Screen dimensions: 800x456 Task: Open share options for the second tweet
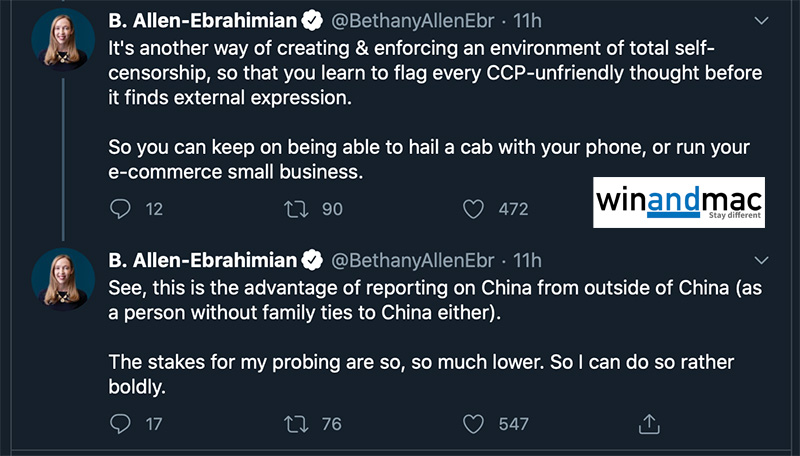point(649,424)
